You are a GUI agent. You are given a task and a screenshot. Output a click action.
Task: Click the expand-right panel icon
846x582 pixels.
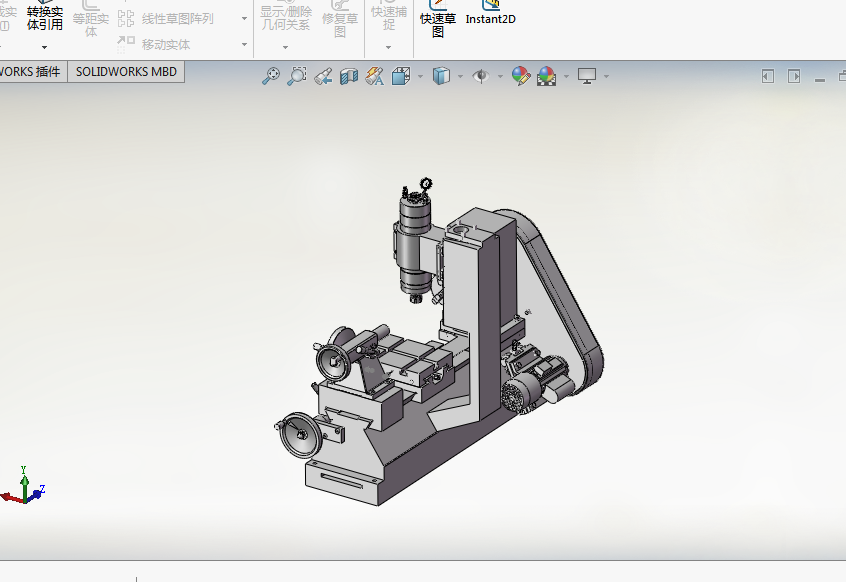click(794, 77)
